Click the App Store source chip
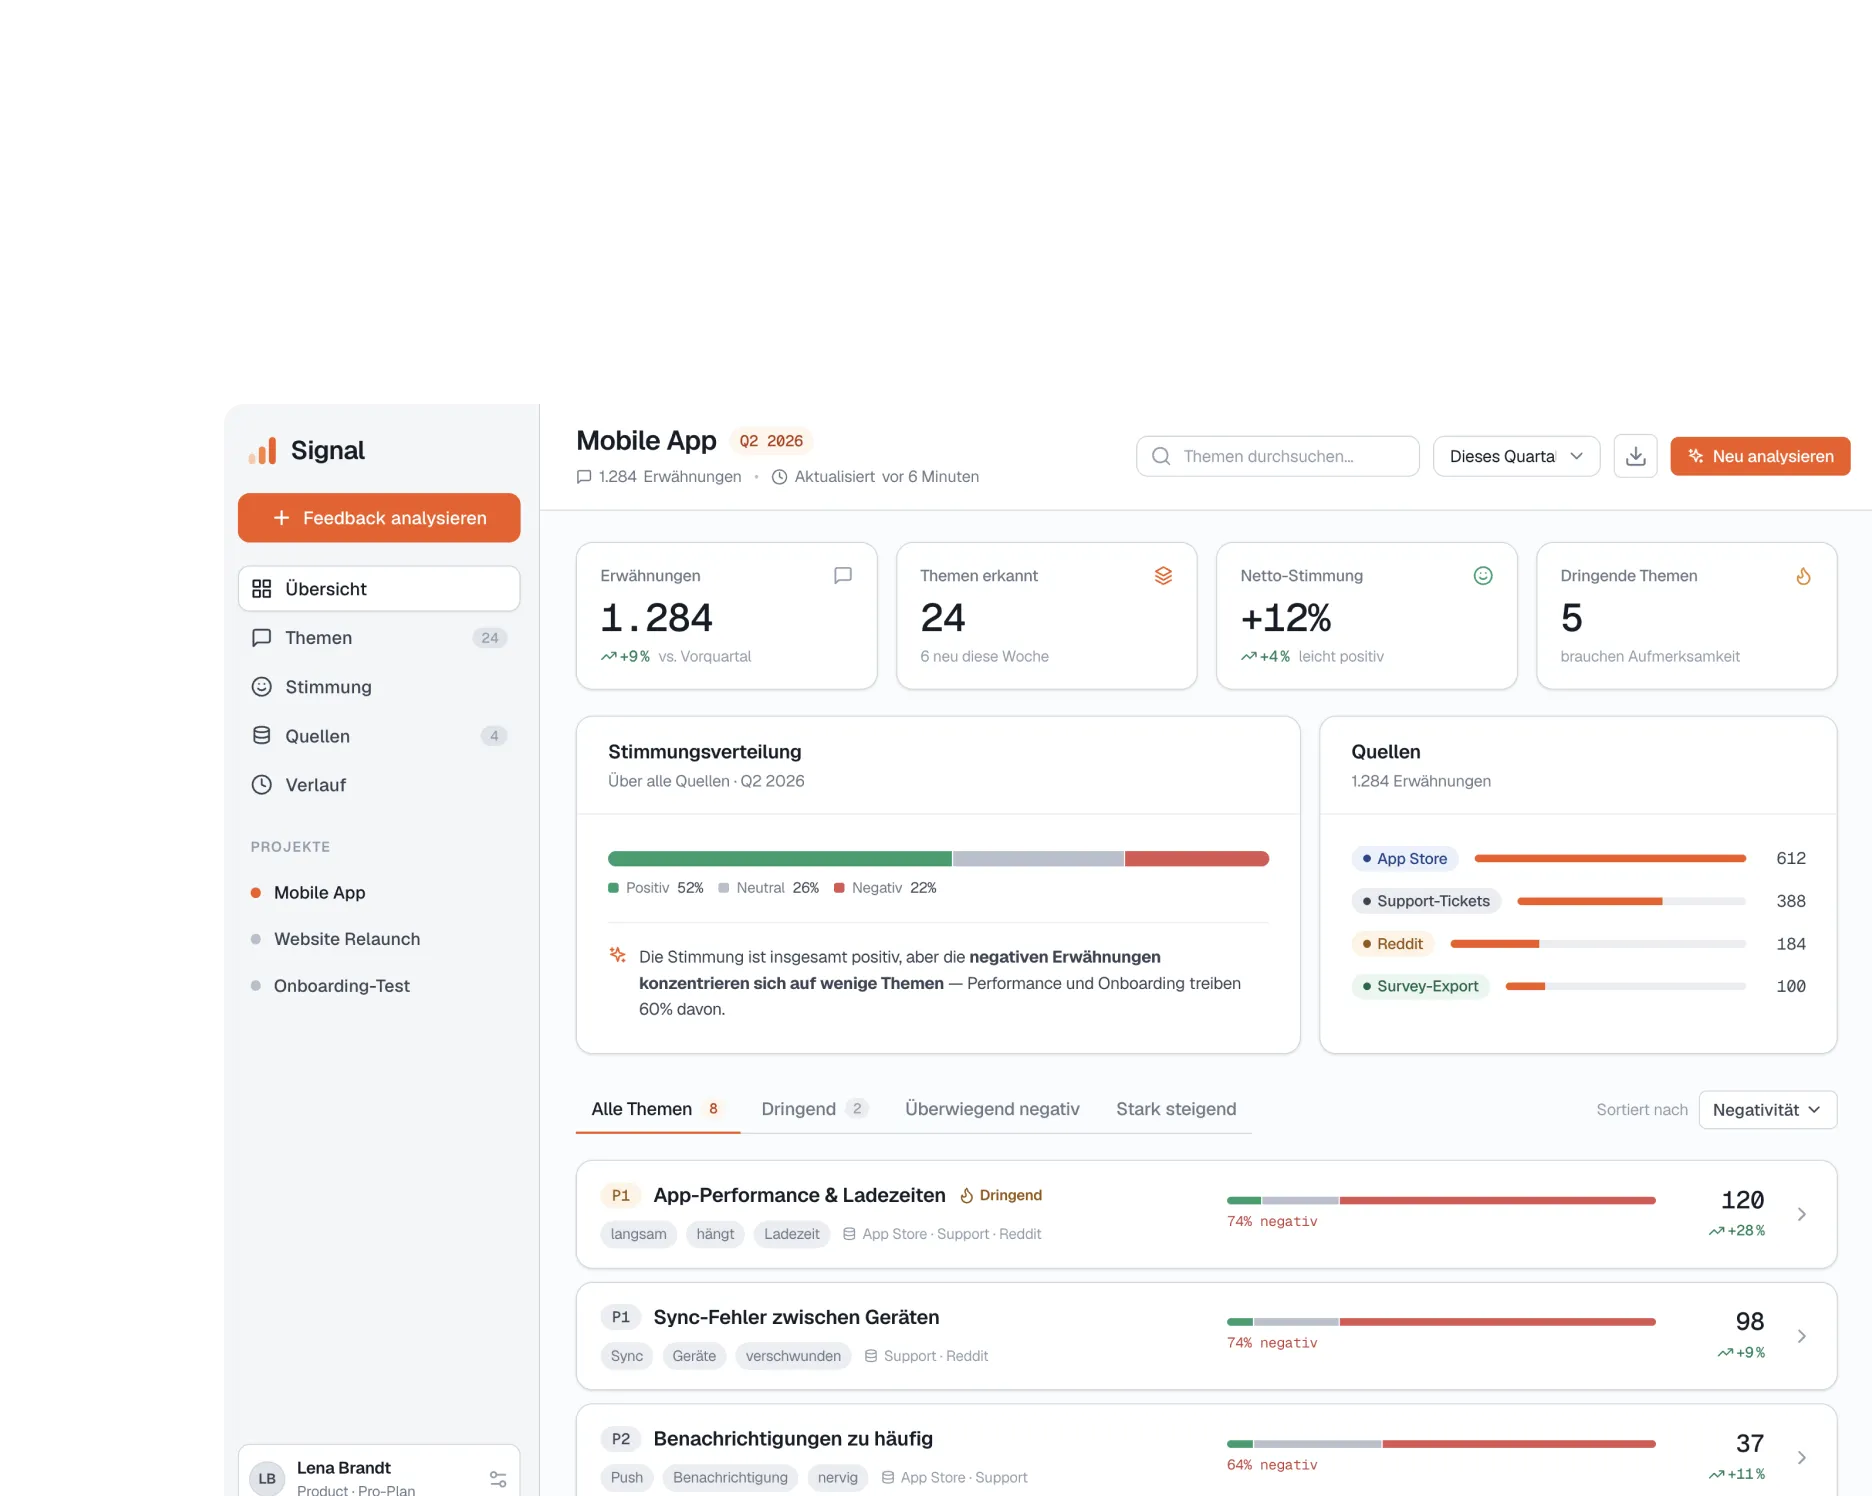 [x=1404, y=859]
